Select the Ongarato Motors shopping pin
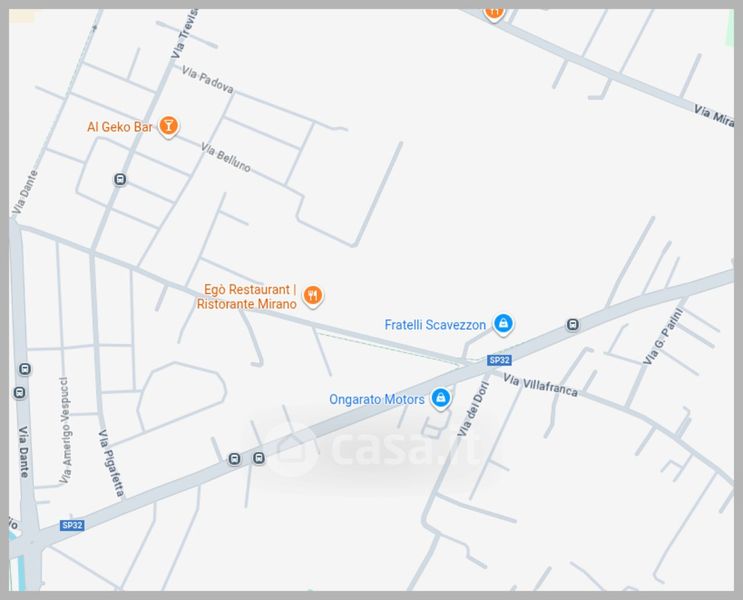The image size is (743, 600). point(441,398)
